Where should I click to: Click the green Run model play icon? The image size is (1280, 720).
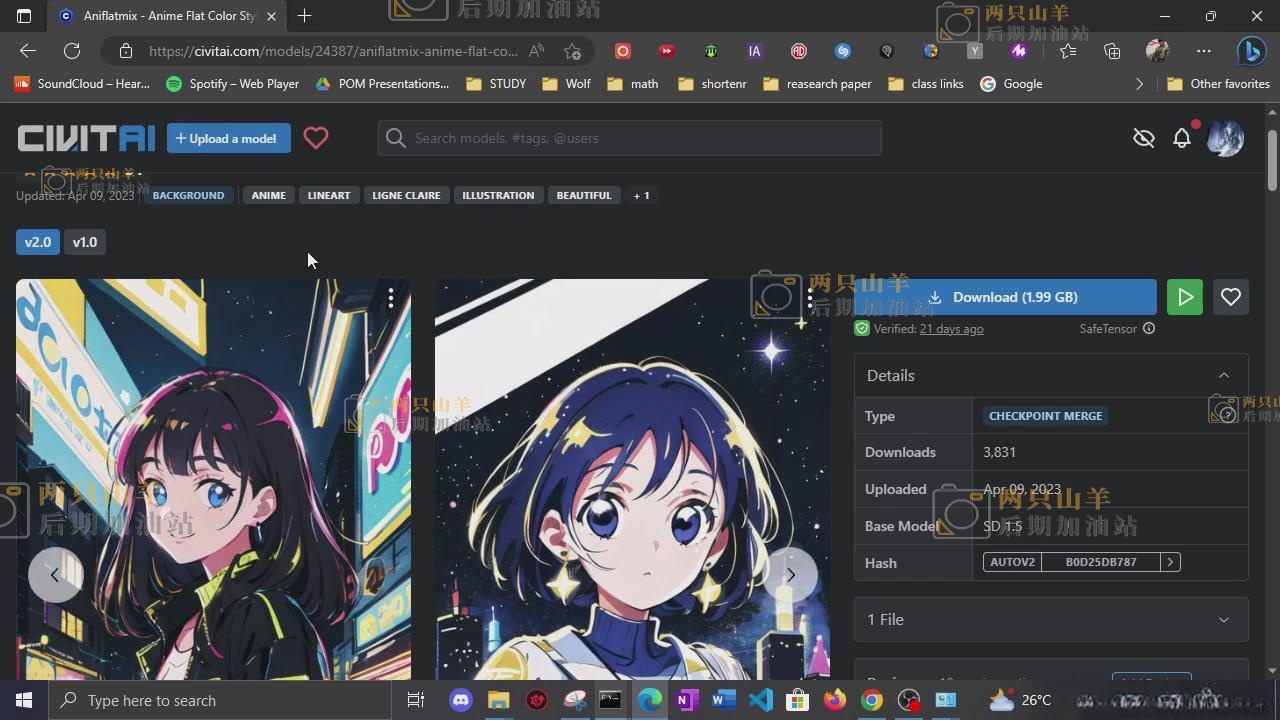[1185, 297]
